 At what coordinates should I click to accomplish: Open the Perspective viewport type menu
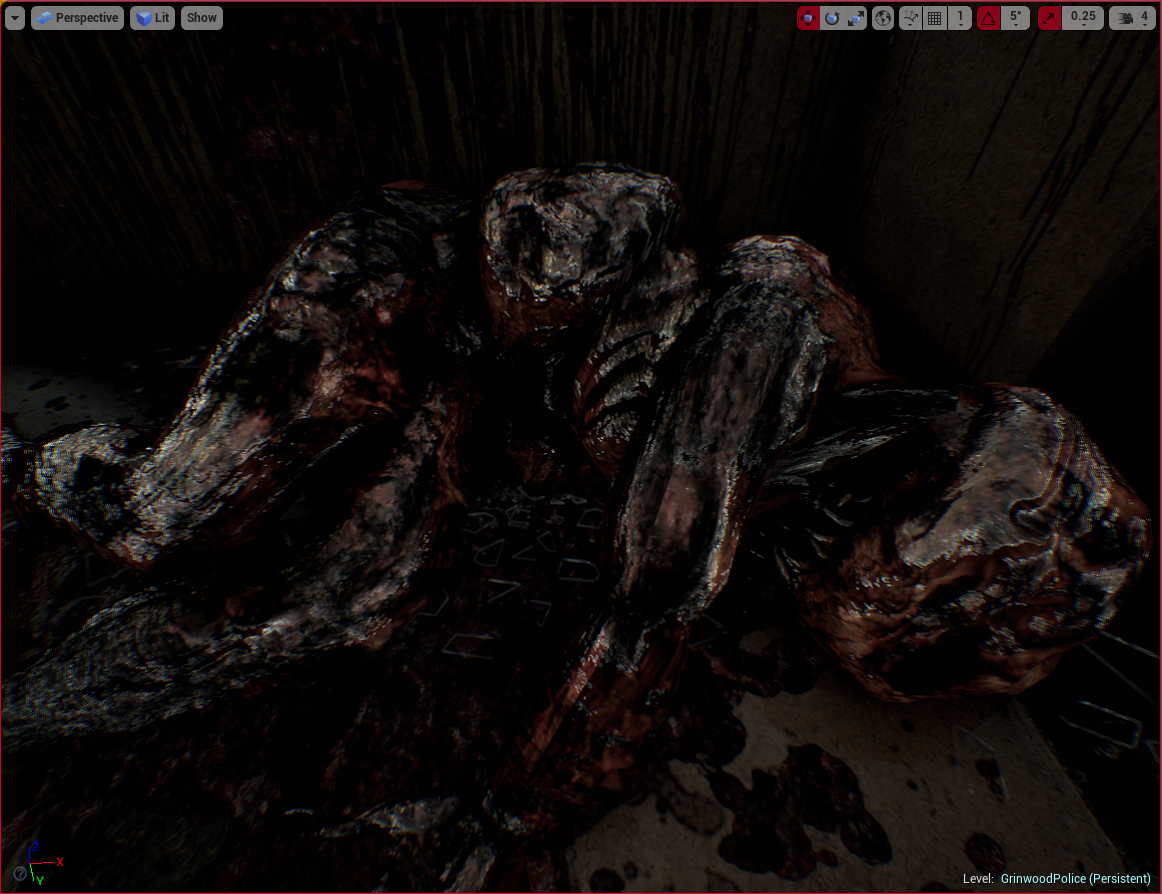pyautogui.click(x=78, y=18)
